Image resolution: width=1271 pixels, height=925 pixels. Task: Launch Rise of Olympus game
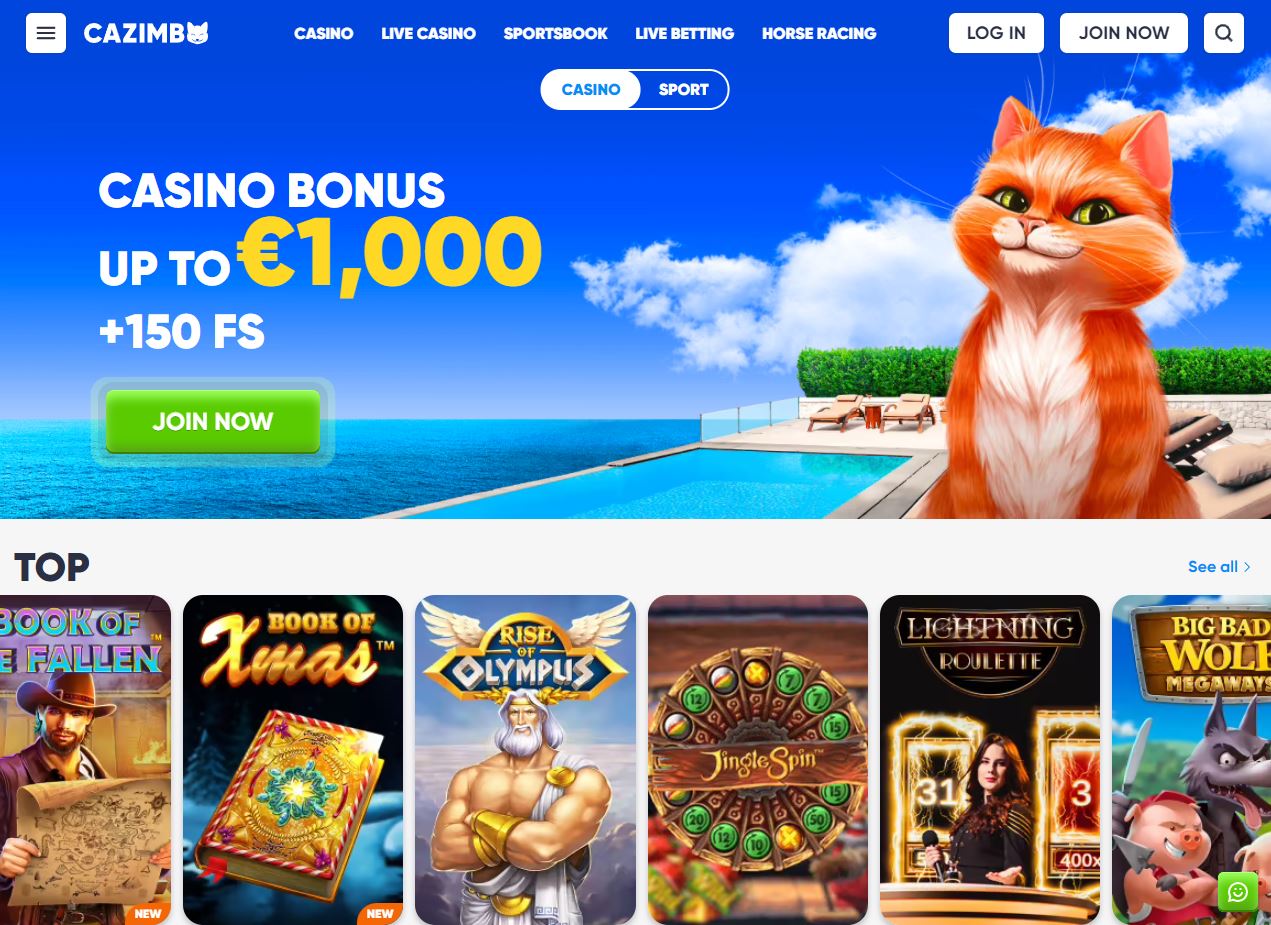(x=525, y=760)
